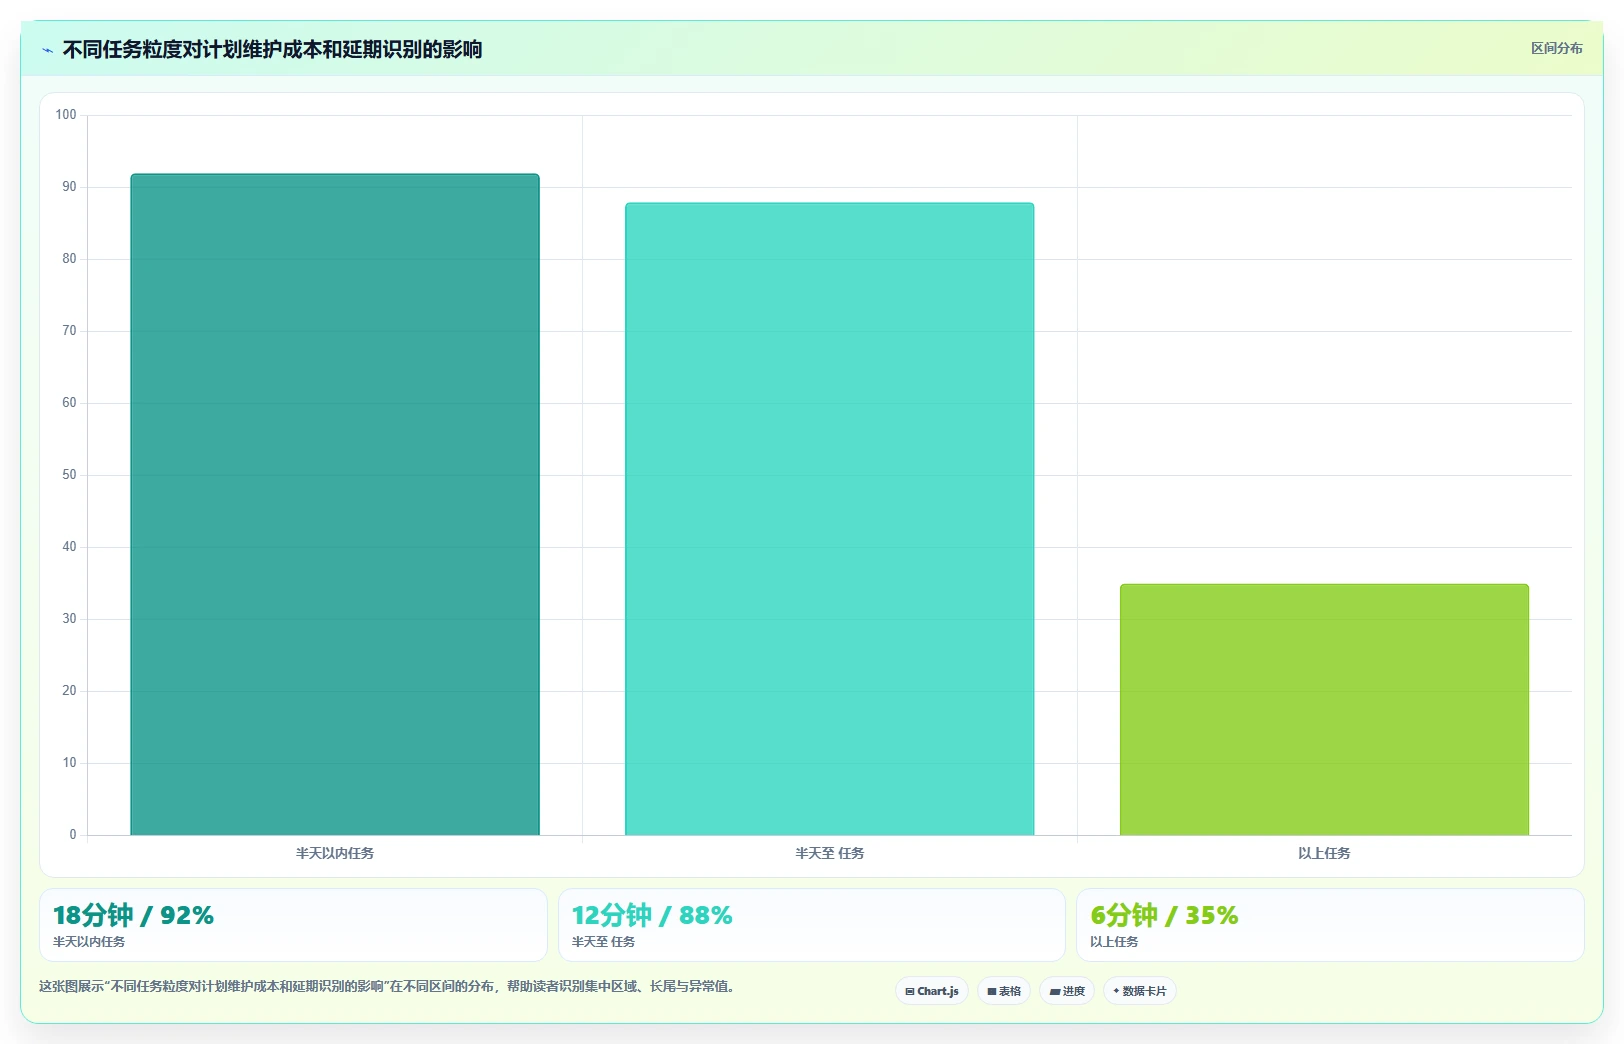This screenshot has width=1624, height=1044.
Task: Click the dark teal 半天以内任务 bar
Action: [x=335, y=504]
